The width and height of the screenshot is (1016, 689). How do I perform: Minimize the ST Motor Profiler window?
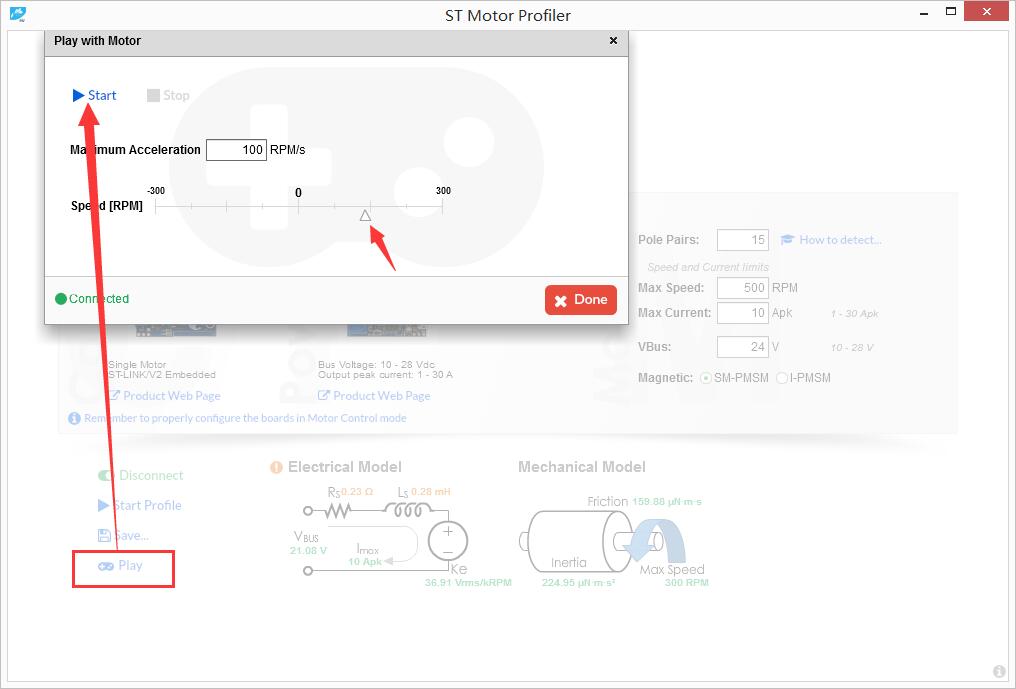(x=925, y=14)
